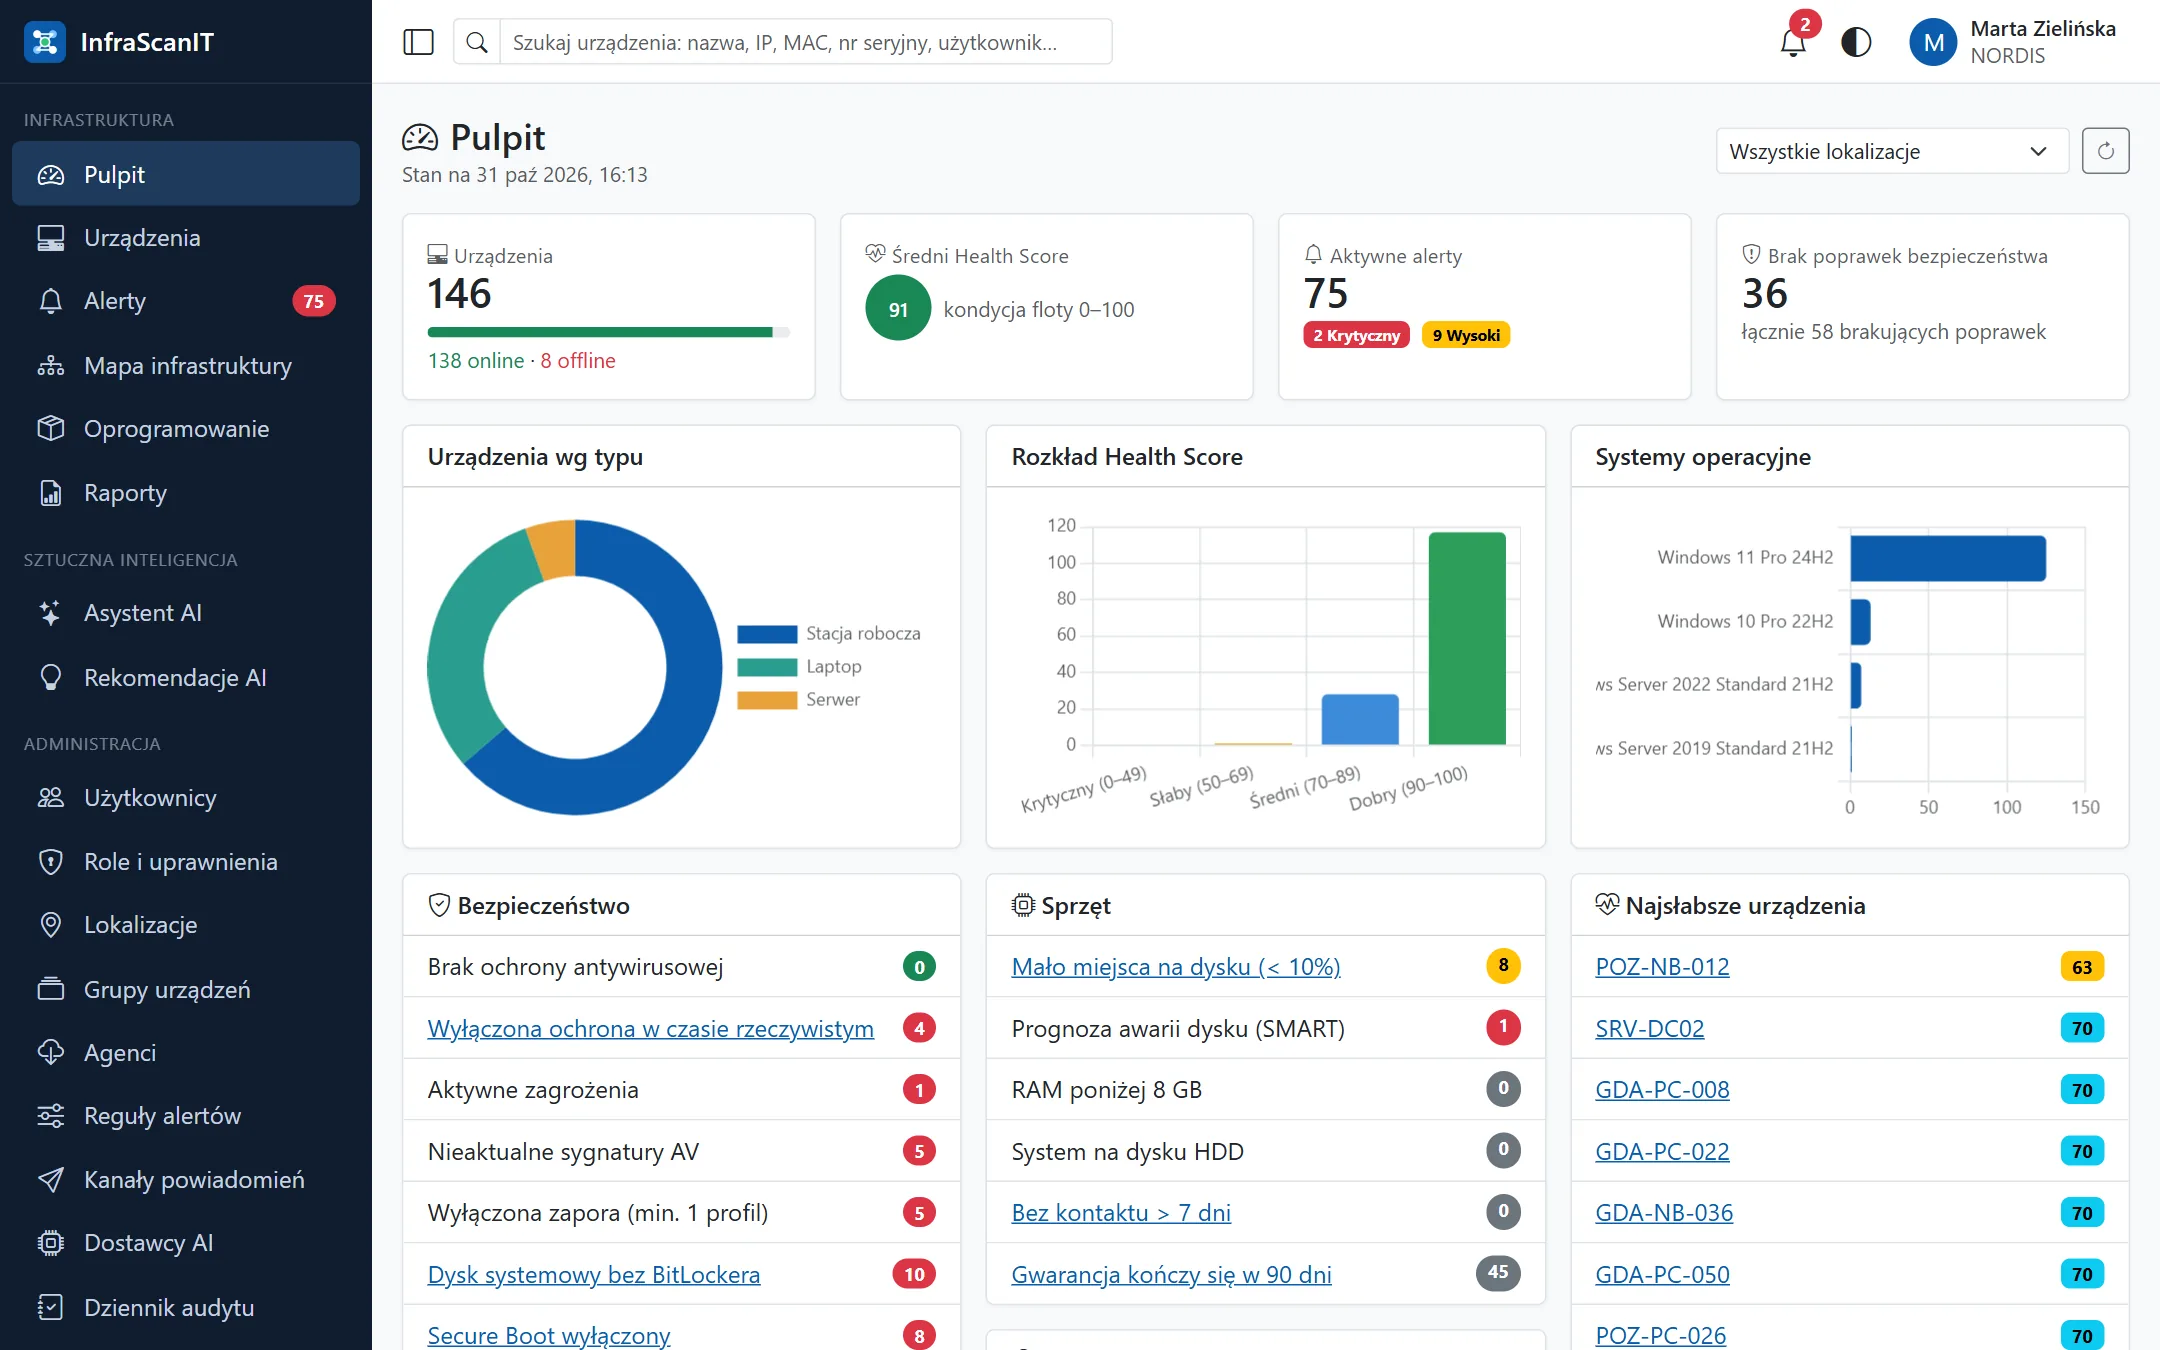
Task: Open Mapa infrastruktury from the sidebar
Action: pyautogui.click(x=186, y=366)
